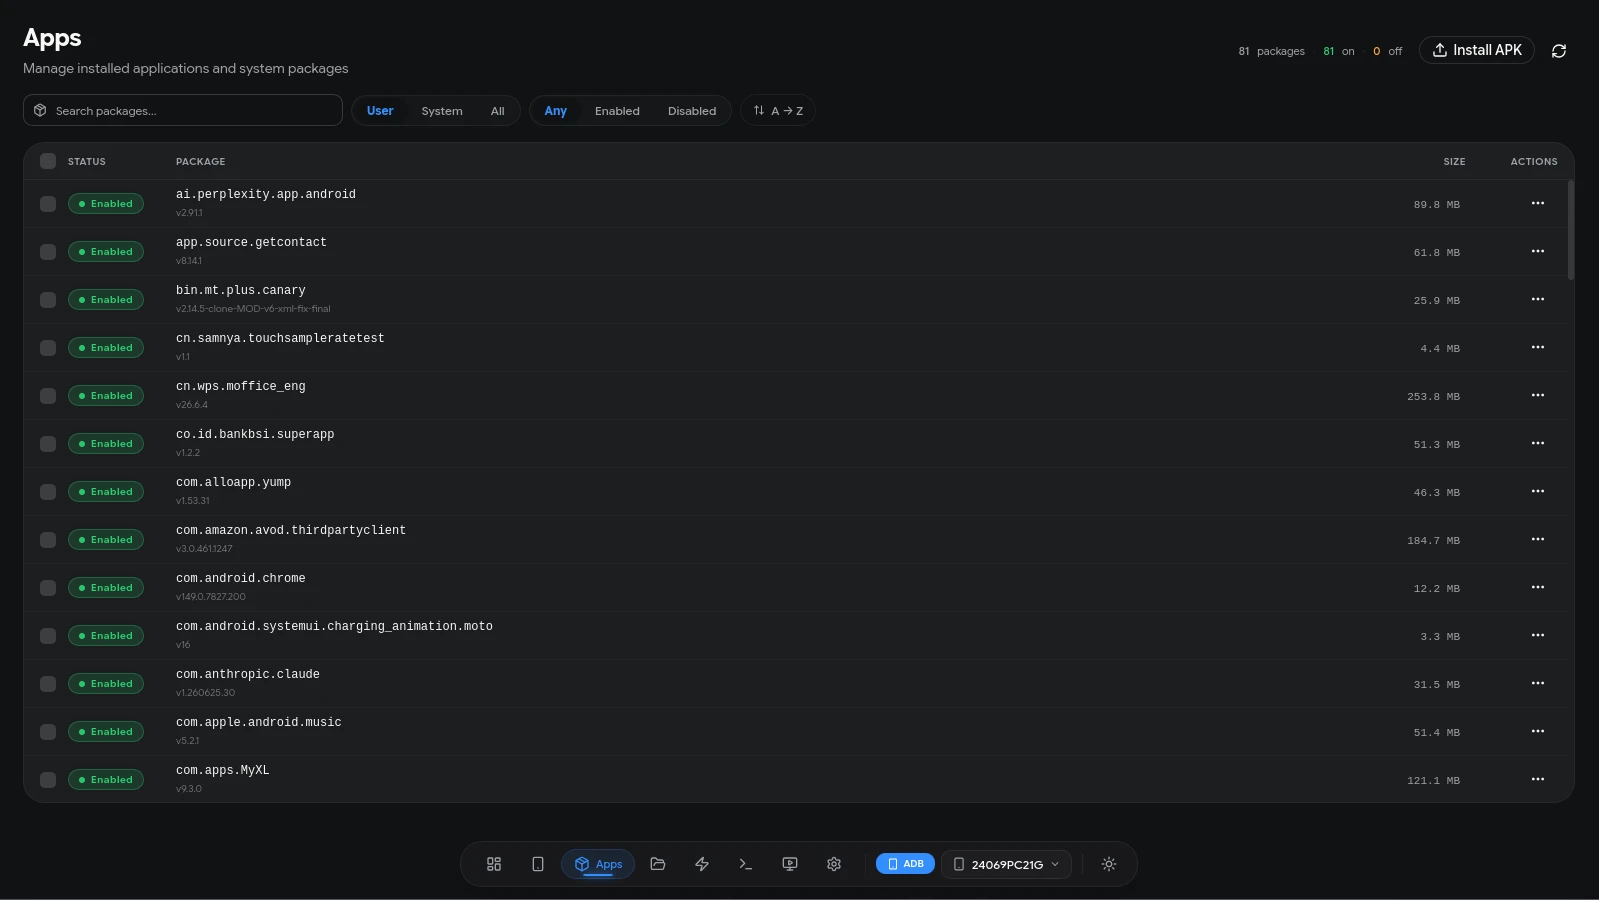1599x900 pixels.
Task: Open actions menu for com.android.chrome
Action: tap(1538, 588)
